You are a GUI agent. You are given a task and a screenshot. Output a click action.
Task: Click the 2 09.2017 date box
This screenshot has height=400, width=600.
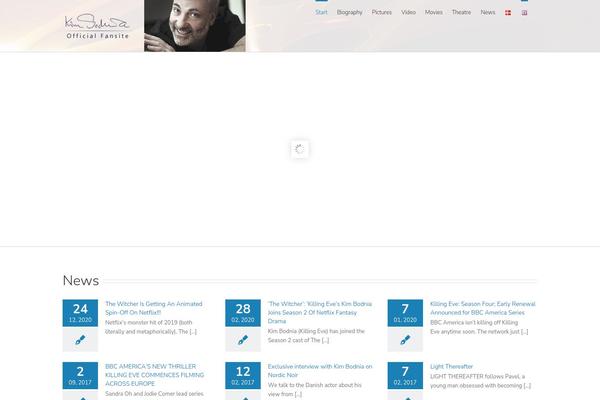[x=80, y=375]
